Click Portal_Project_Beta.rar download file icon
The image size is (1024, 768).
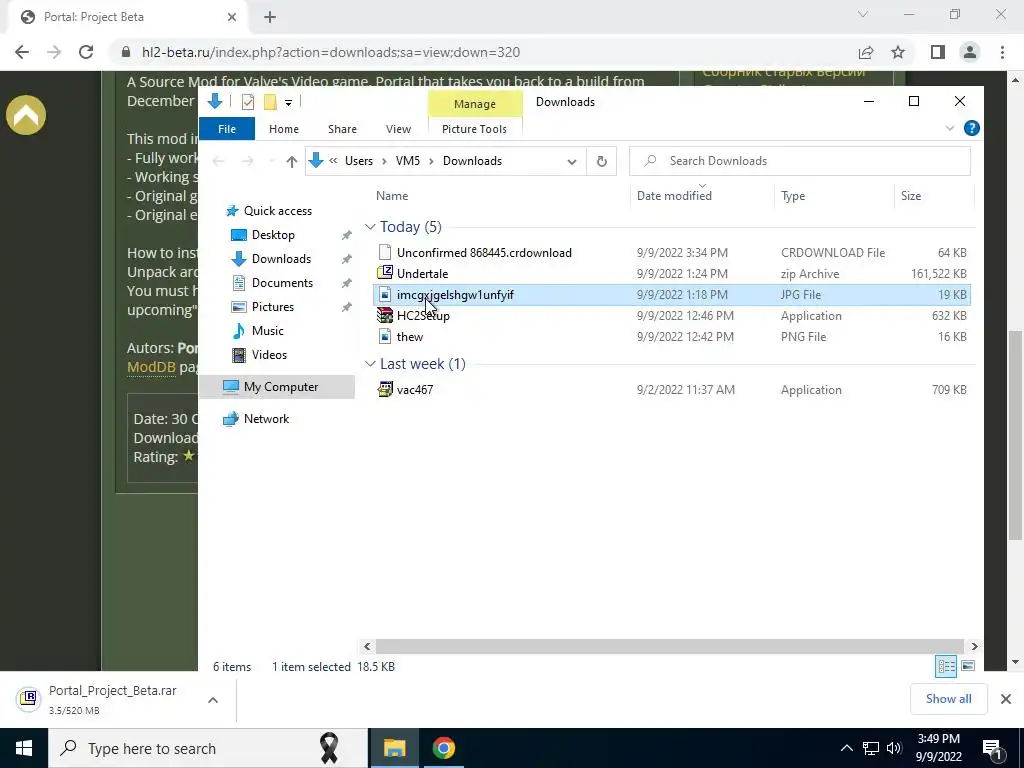(29, 699)
